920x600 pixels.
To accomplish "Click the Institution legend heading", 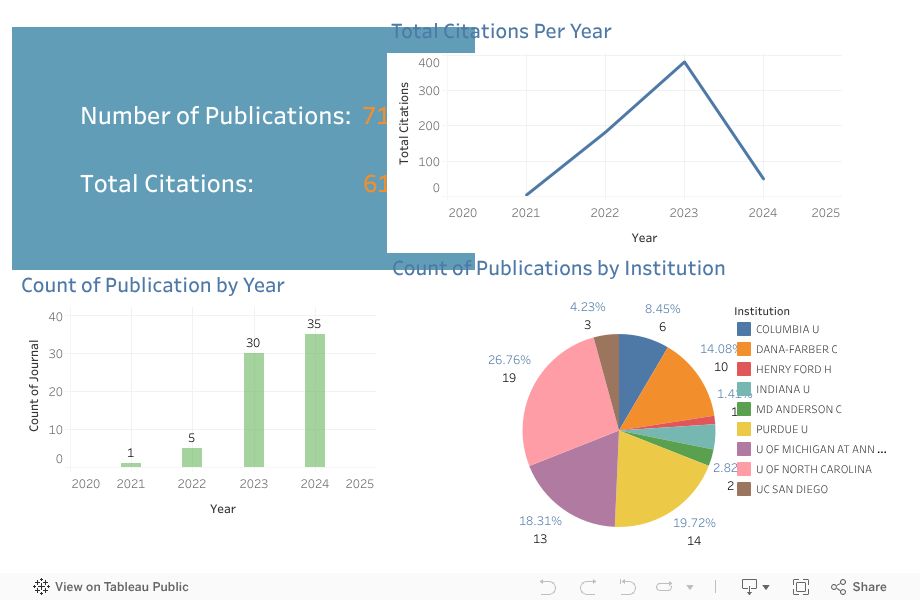I will (x=762, y=311).
